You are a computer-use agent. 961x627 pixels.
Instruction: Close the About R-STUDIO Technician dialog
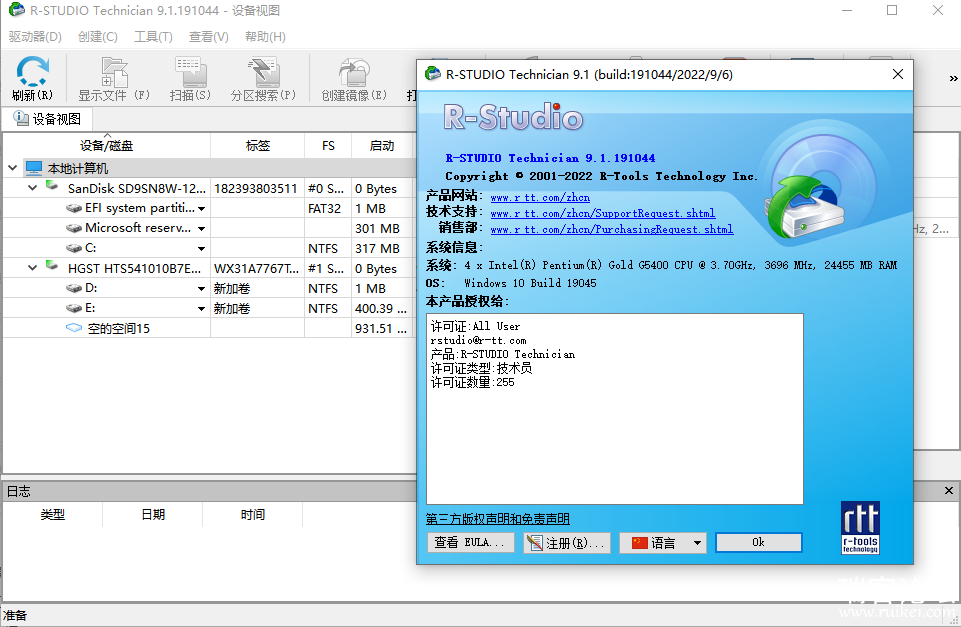898,74
